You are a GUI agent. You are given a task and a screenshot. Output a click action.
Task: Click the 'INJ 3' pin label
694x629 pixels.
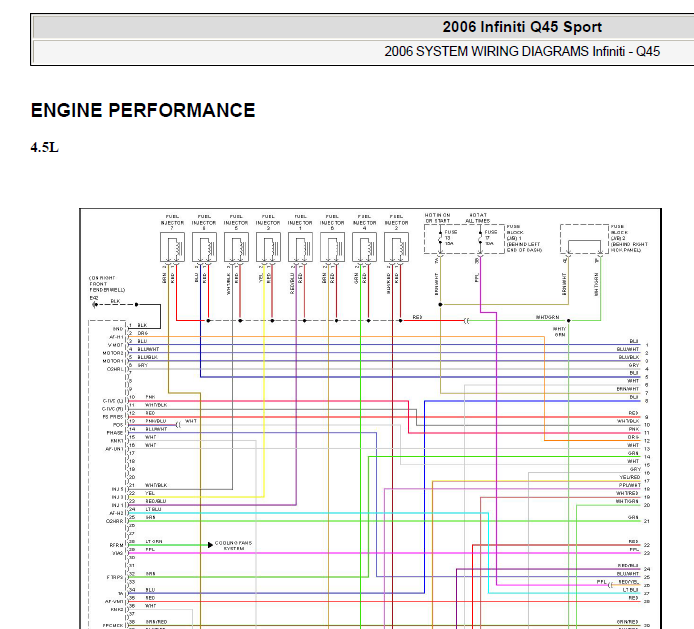pyautogui.click(x=118, y=497)
